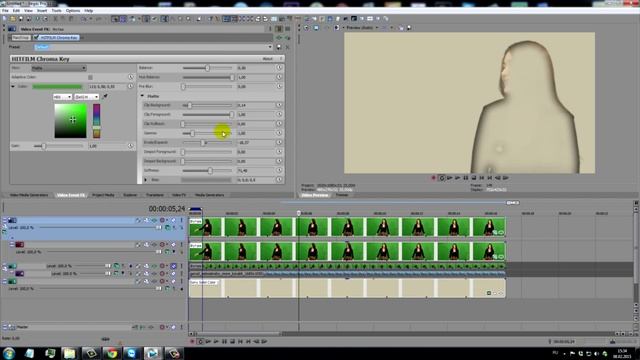Click the Erode/Expand value field
The width and height of the screenshot is (640, 360).
255,142
